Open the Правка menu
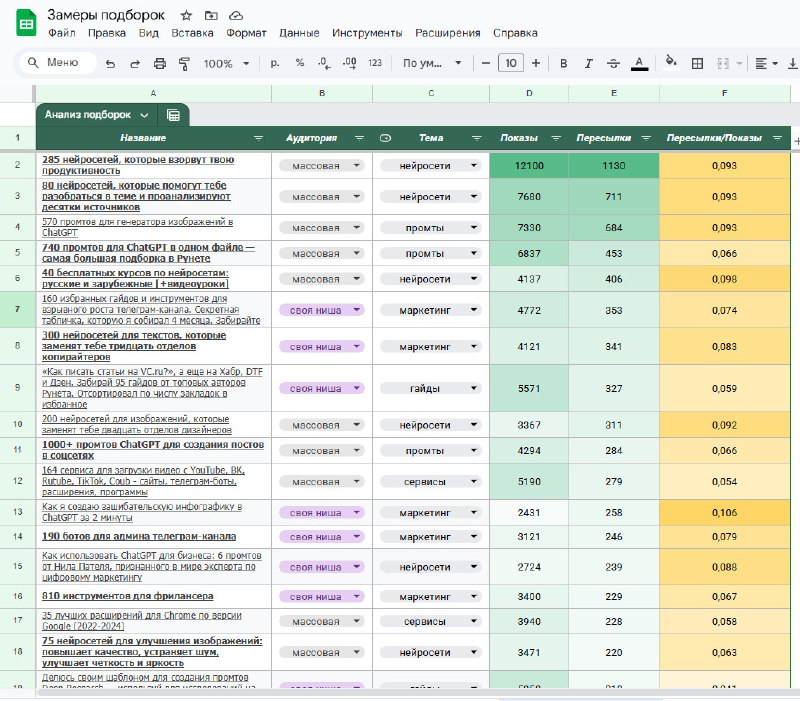 [x=107, y=33]
